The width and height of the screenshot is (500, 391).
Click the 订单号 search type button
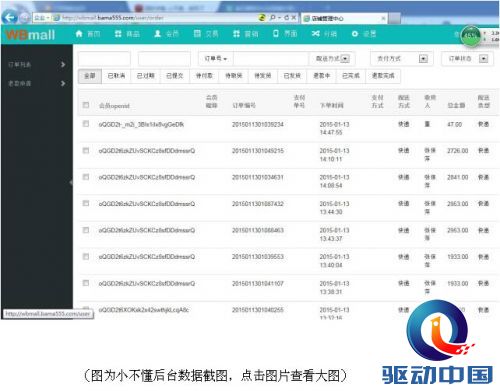click(216, 59)
